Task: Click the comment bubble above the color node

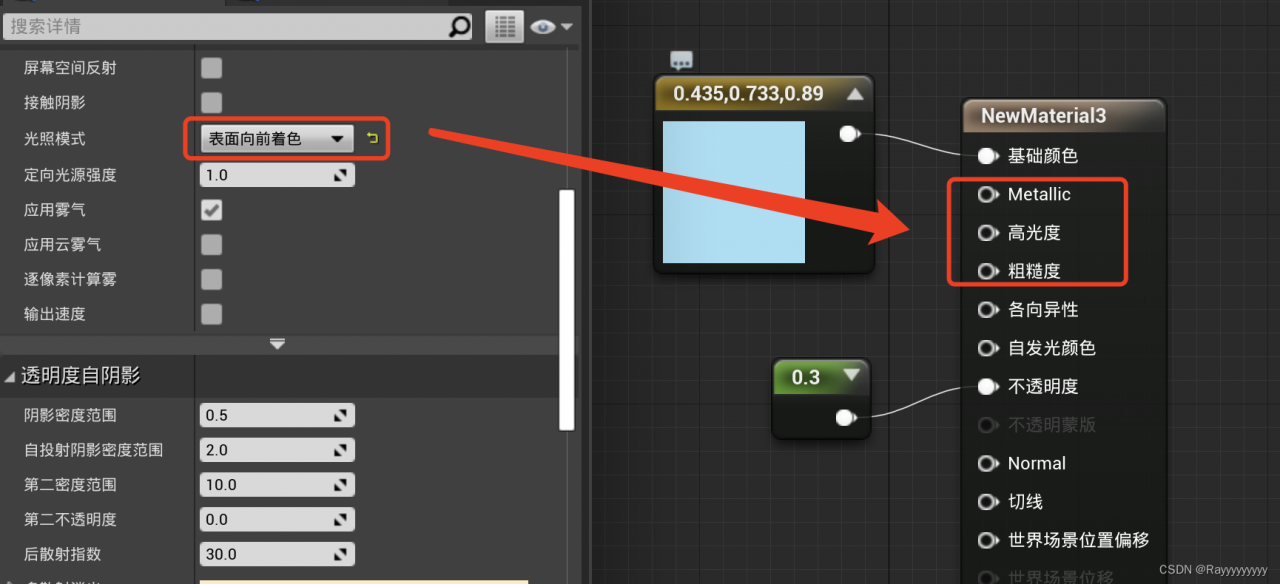Action: 681,61
